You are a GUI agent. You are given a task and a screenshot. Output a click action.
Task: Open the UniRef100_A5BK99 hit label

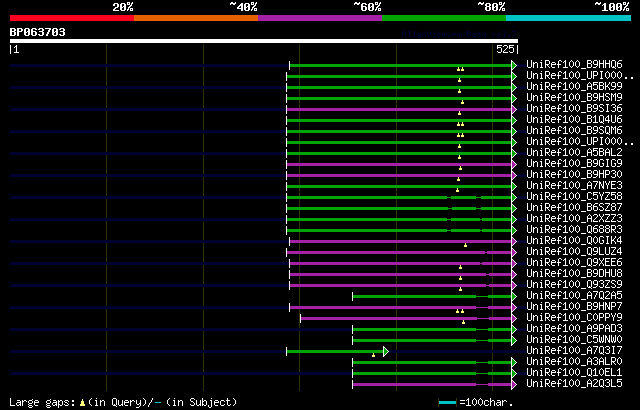[x=574, y=86]
